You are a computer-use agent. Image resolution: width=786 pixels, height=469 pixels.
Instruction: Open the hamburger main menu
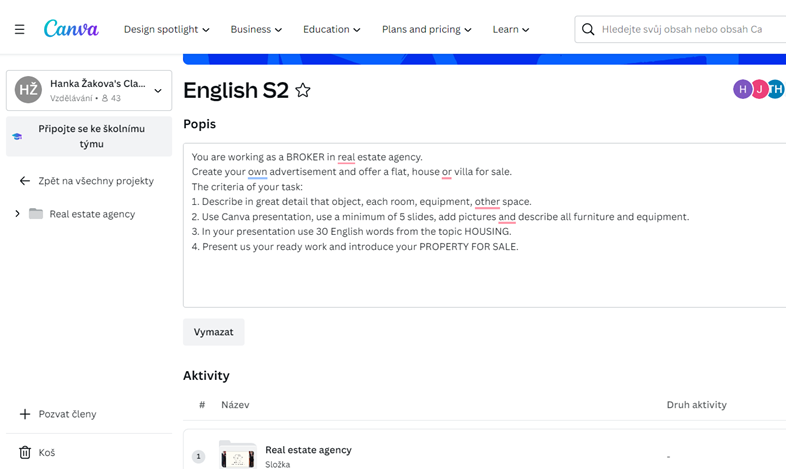[x=19, y=30]
